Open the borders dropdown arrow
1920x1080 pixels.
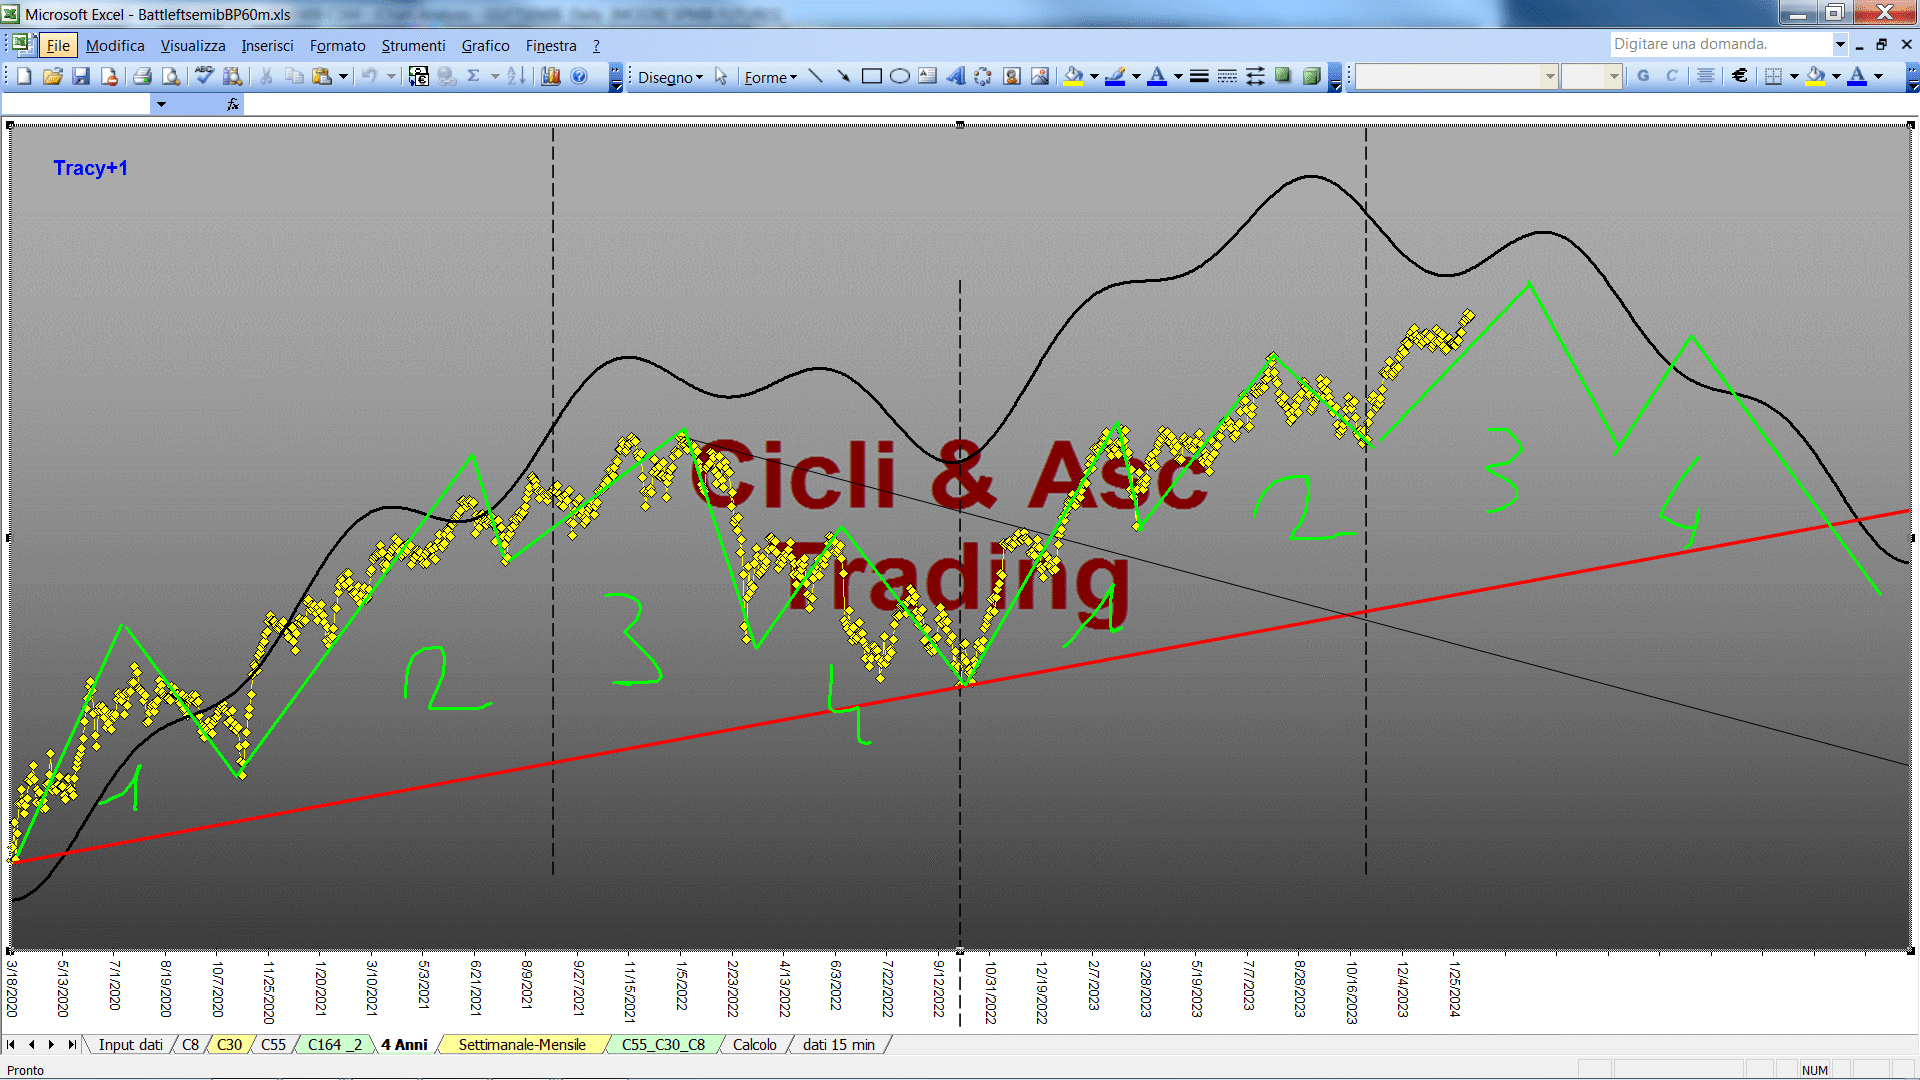point(1794,76)
